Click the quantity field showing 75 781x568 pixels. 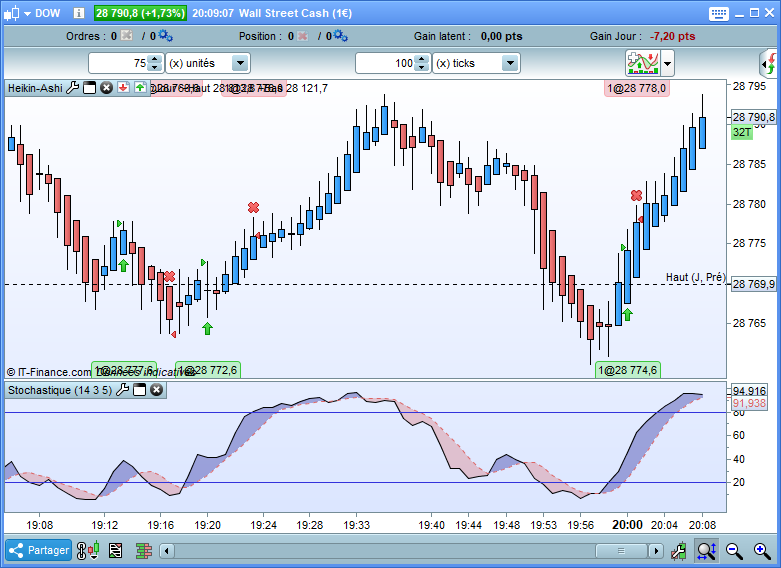pyautogui.click(x=118, y=63)
